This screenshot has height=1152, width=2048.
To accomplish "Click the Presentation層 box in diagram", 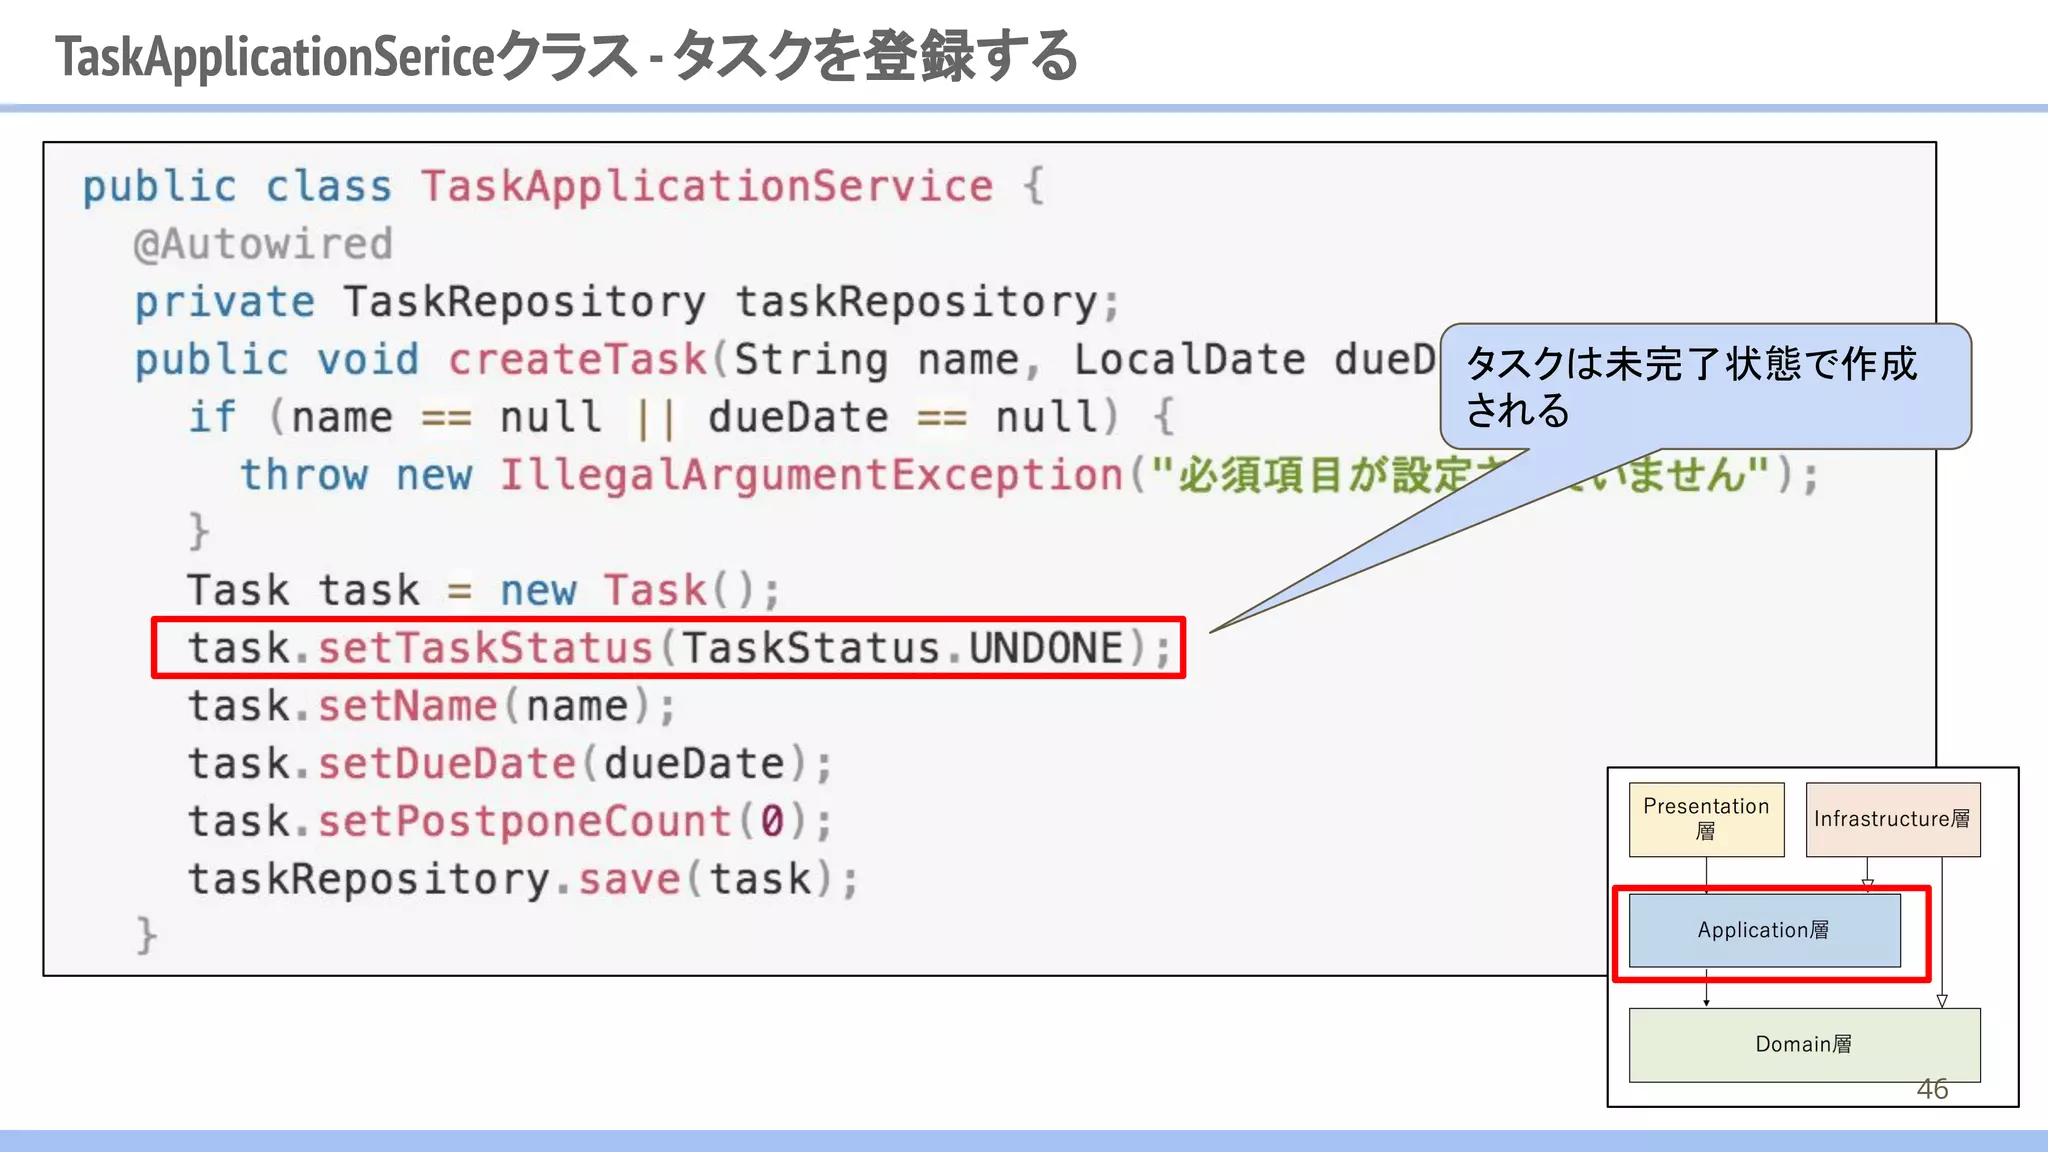I will [1706, 819].
